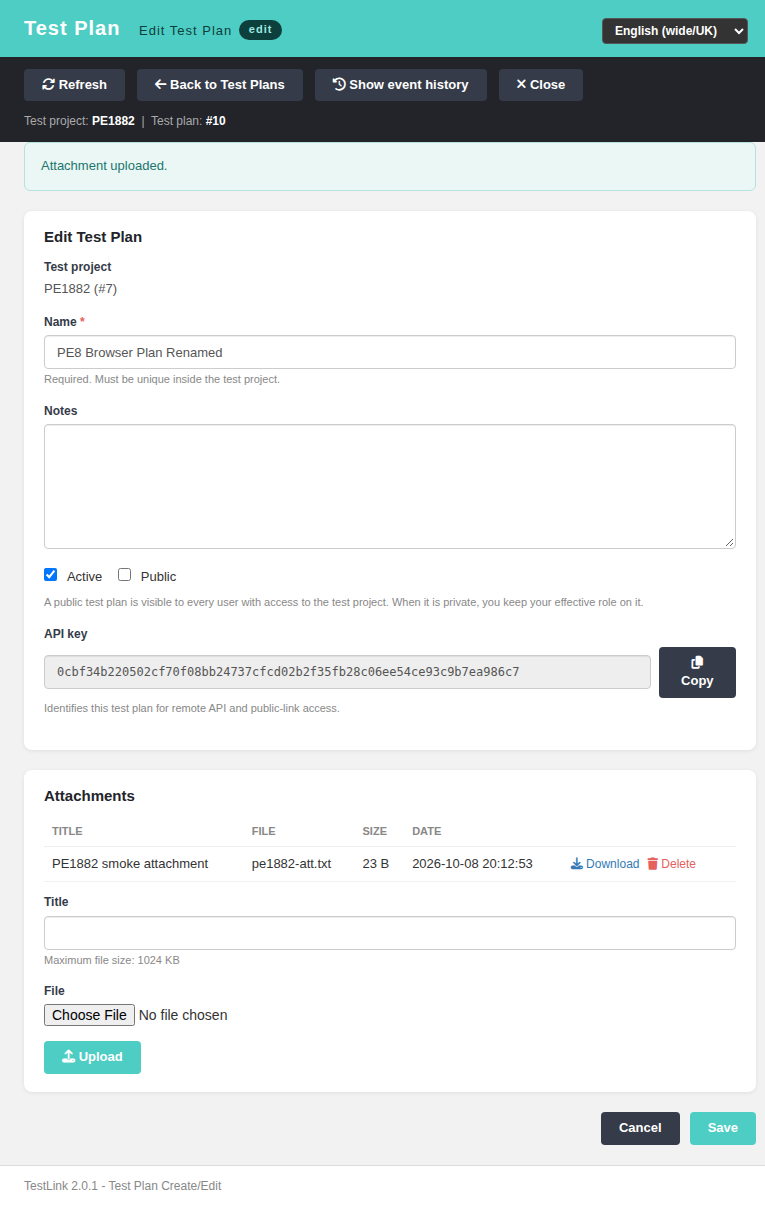Screen dimensions: 765x1207
Task: Save the test plan
Action: [723, 1128]
